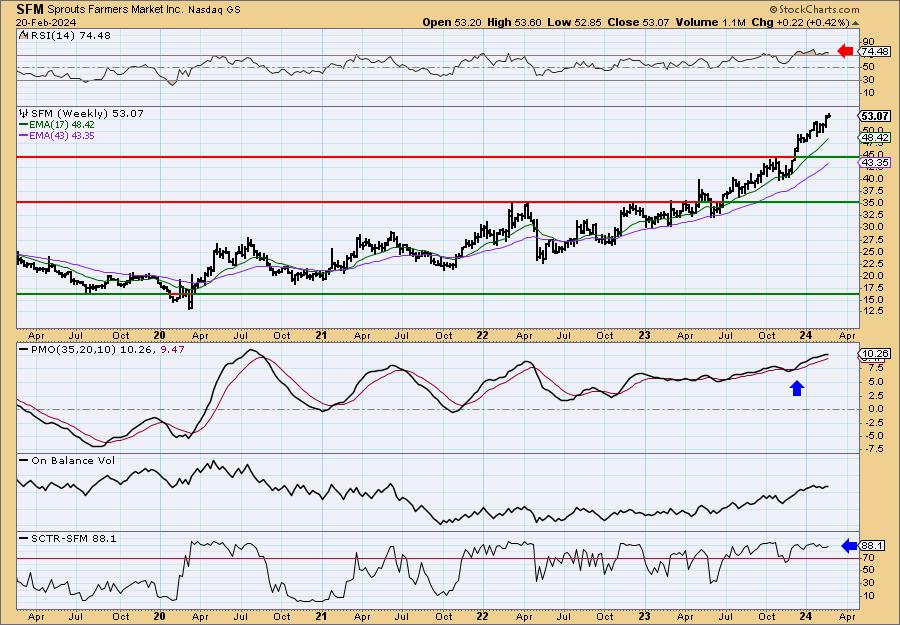The width and height of the screenshot is (900, 625).
Task: Click the 53.07 last price tag
Action: (x=875, y=116)
